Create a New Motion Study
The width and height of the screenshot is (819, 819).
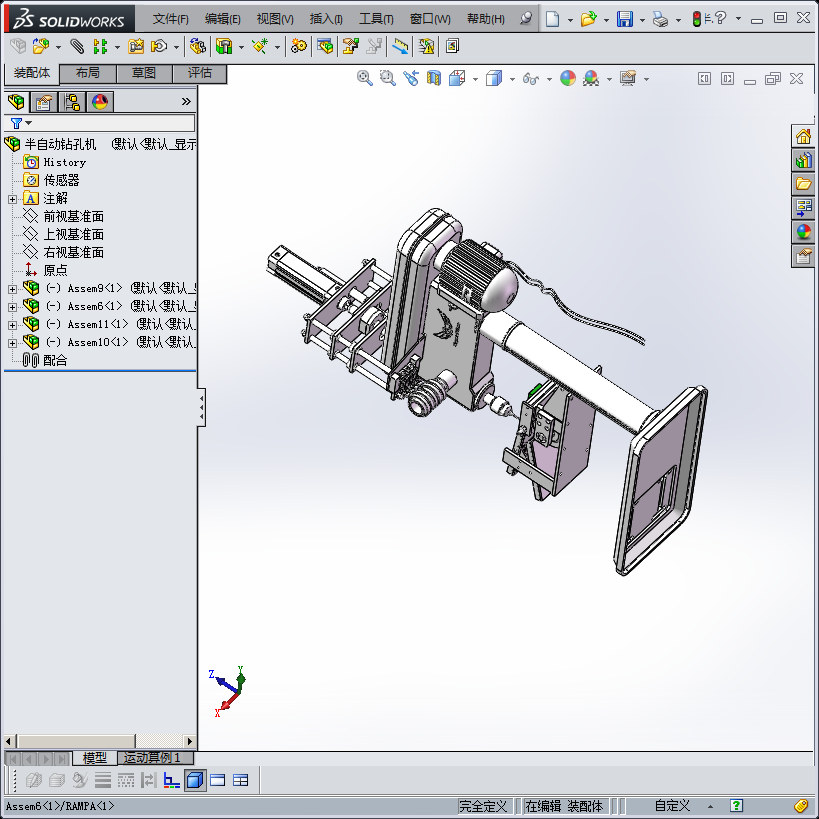tap(299, 46)
